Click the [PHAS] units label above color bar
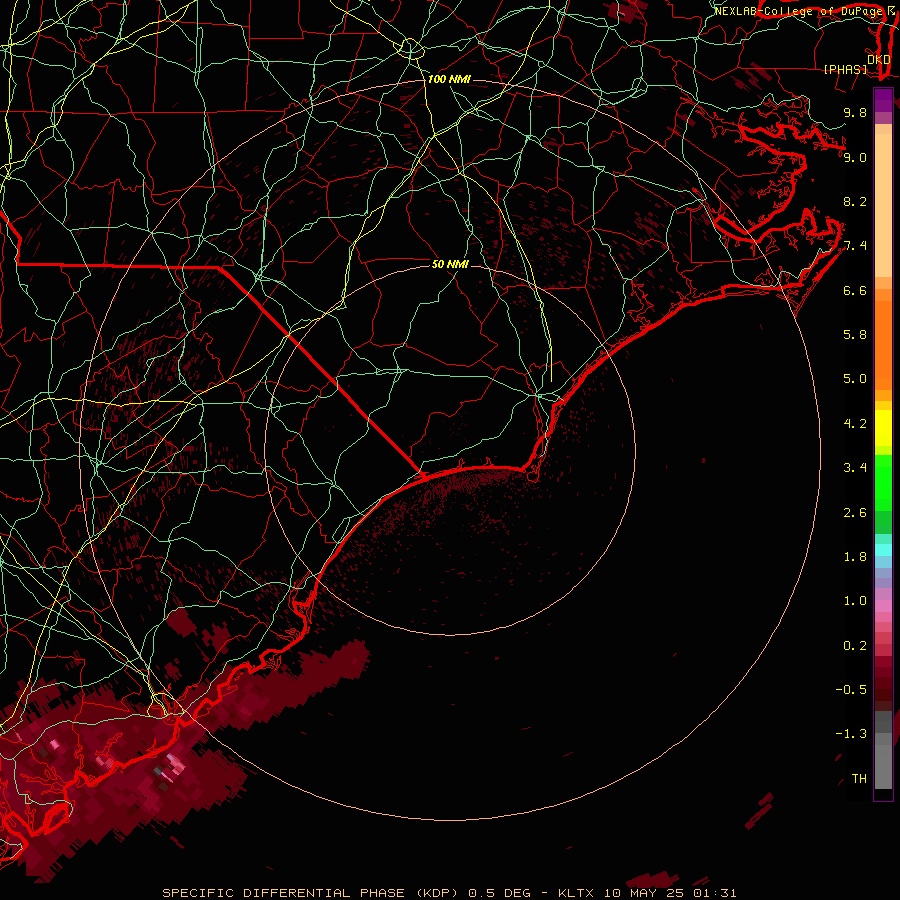Screen dimensions: 900x900 [x=845, y=69]
